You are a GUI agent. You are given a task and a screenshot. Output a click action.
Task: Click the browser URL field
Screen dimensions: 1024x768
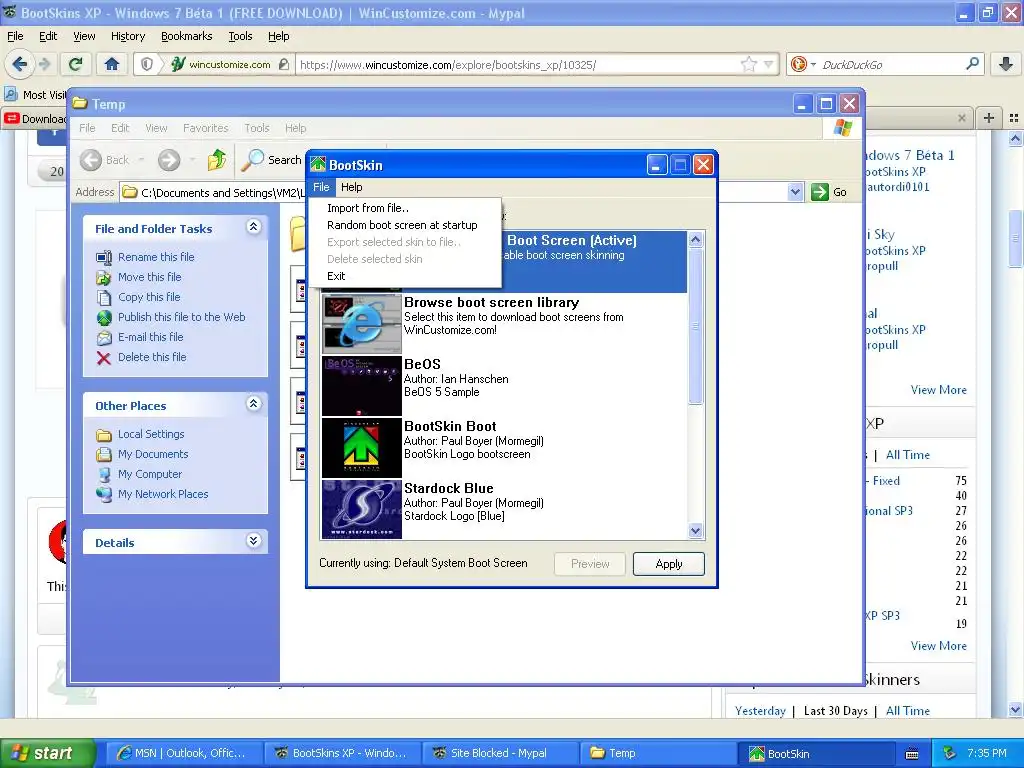click(x=519, y=65)
